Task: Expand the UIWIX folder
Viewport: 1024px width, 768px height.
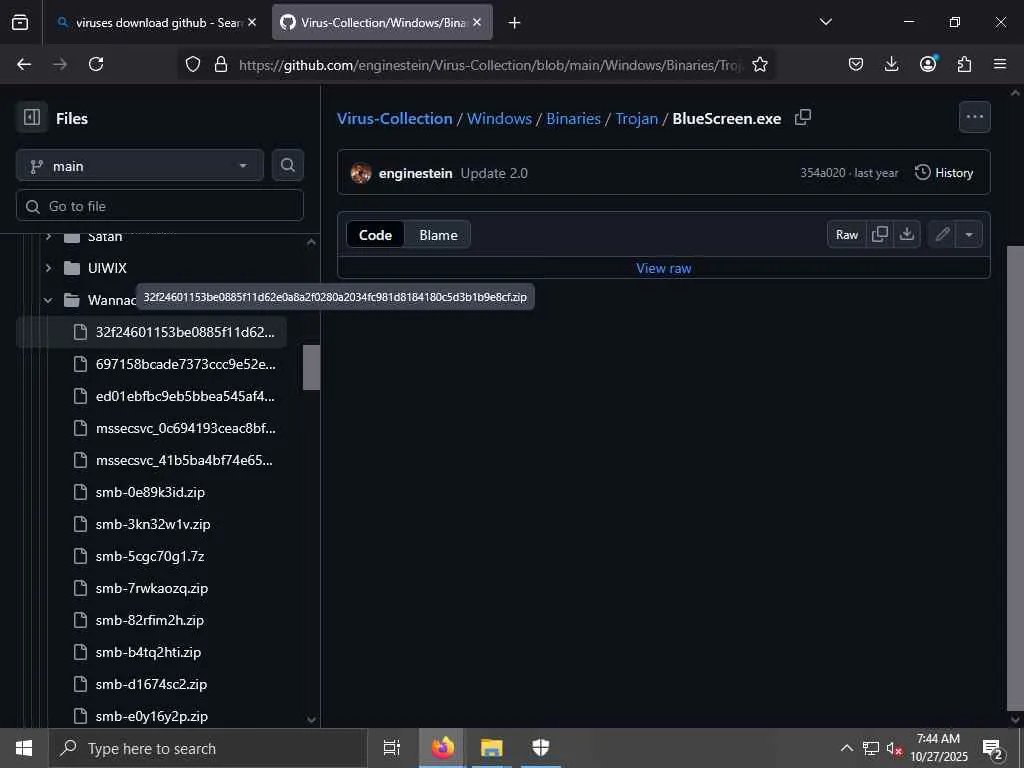Action: (48, 268)
